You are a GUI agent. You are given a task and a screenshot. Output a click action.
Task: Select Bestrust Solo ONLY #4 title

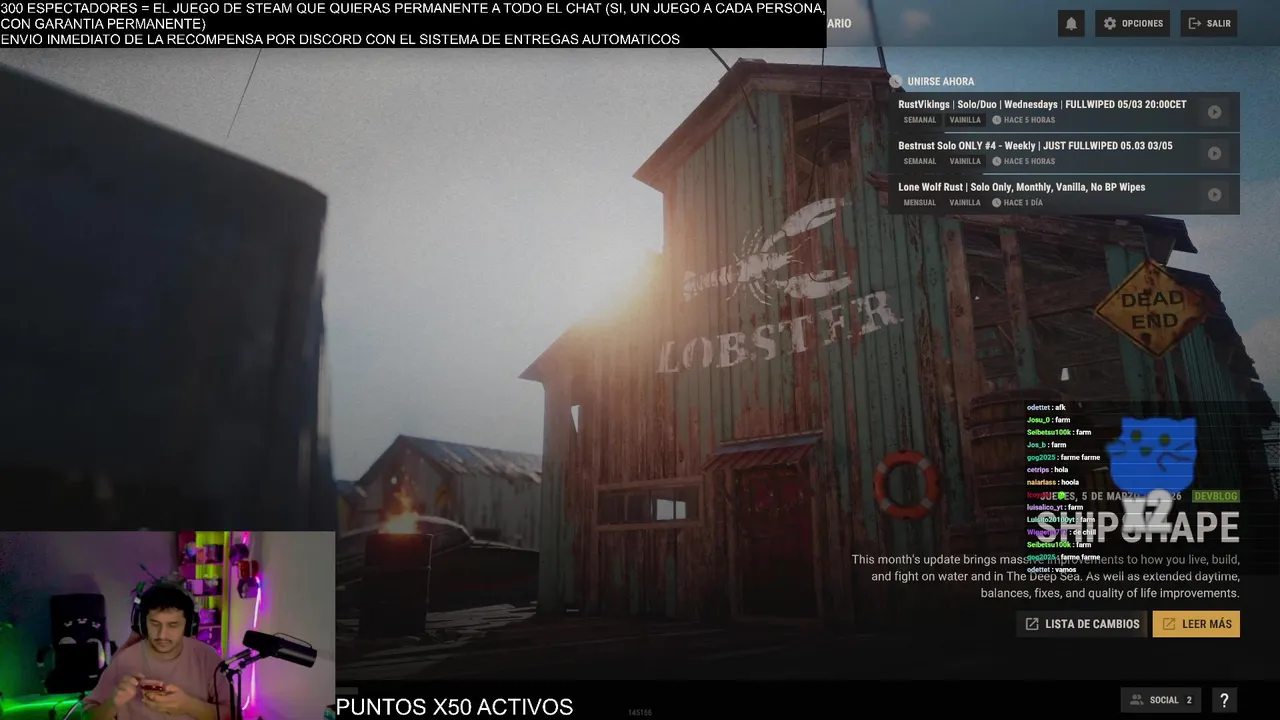[x=1035, y=146]
